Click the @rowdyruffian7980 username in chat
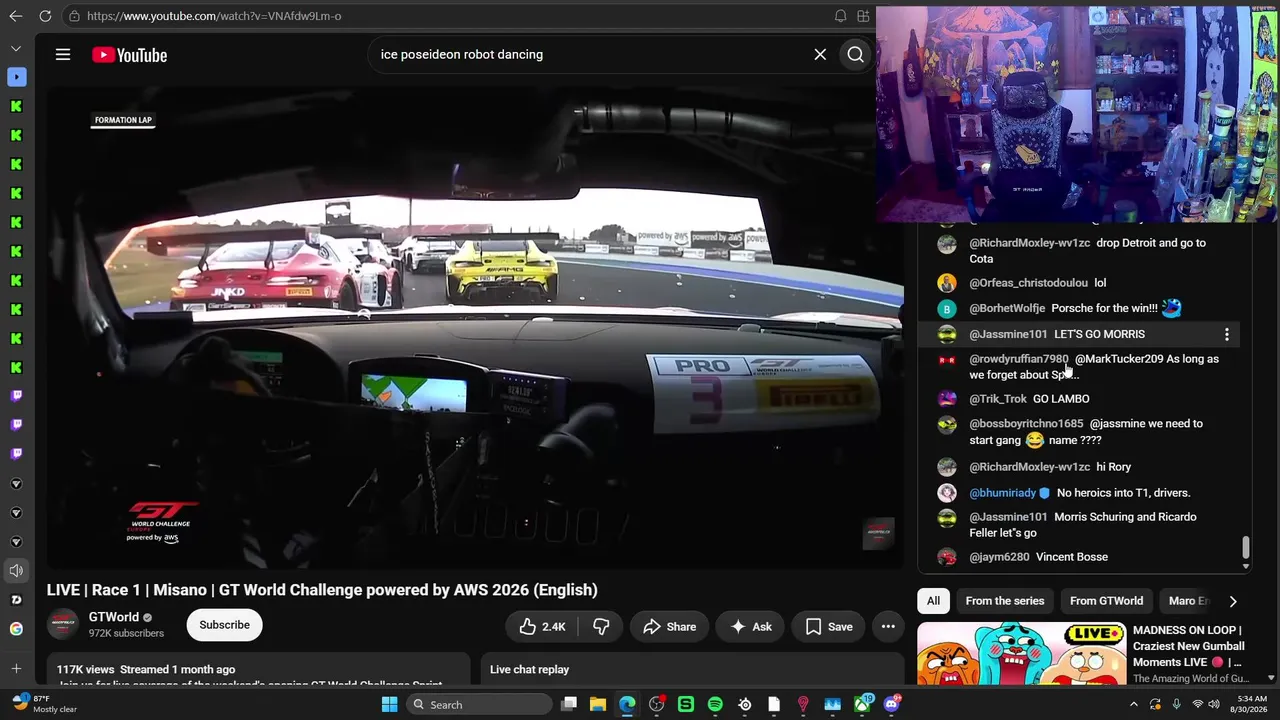 coord(1019,359)
